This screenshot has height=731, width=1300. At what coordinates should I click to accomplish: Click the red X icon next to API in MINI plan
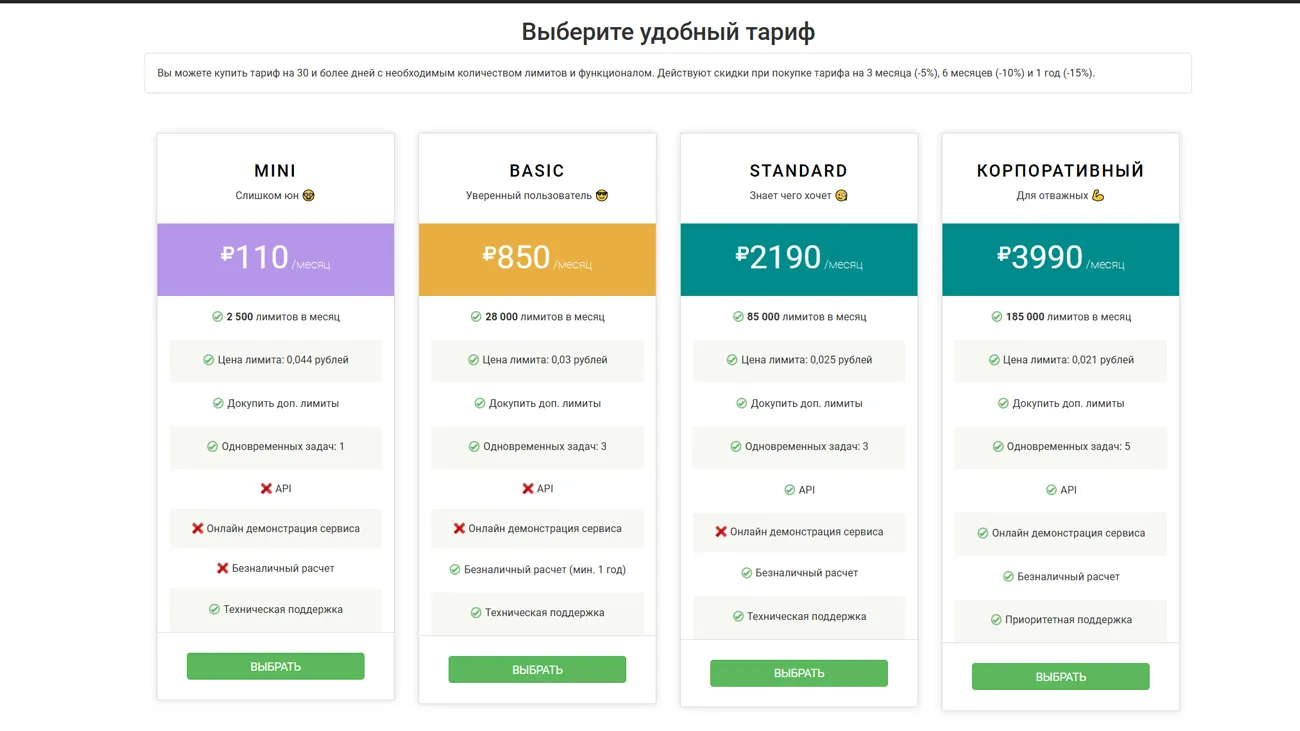pos(266,489)
